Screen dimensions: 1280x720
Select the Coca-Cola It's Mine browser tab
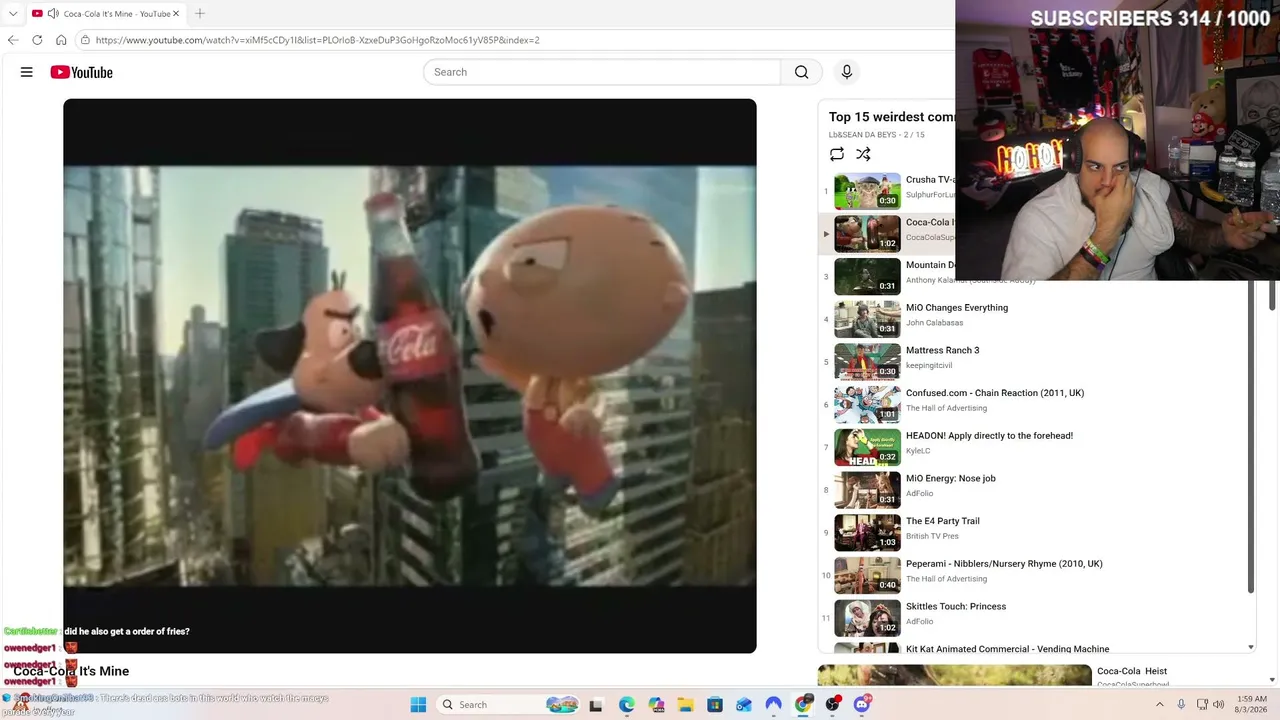click(x=106, y=14)
